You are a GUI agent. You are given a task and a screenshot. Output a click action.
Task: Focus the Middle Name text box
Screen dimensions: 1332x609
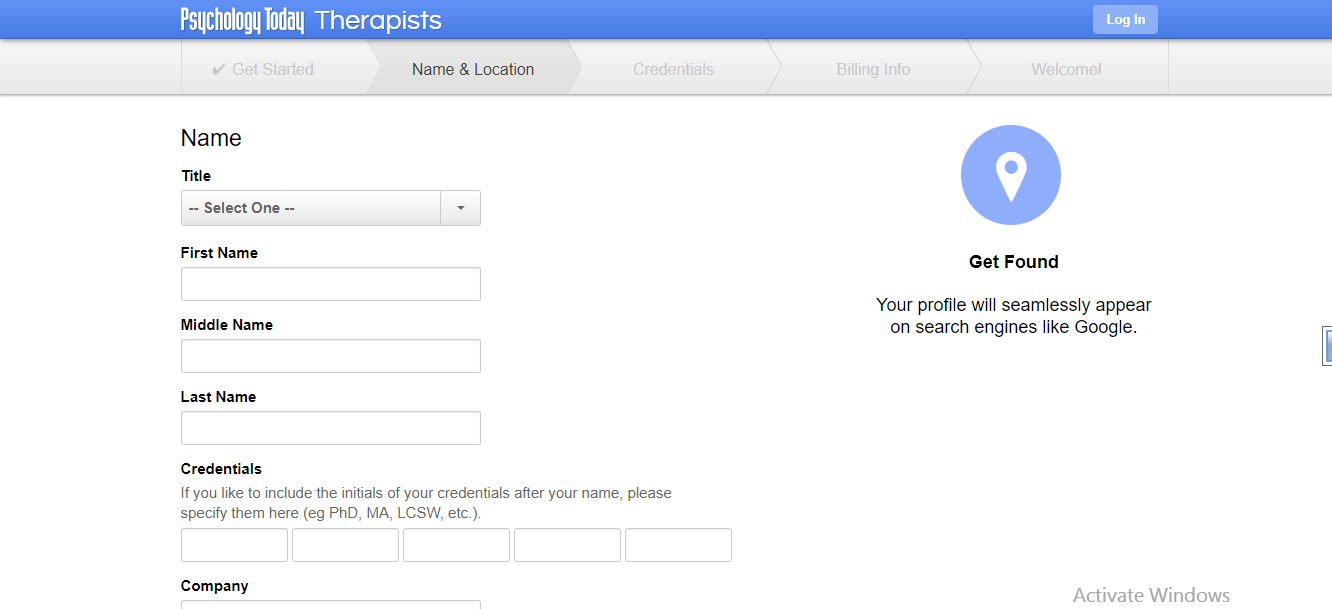pos(331,356)
